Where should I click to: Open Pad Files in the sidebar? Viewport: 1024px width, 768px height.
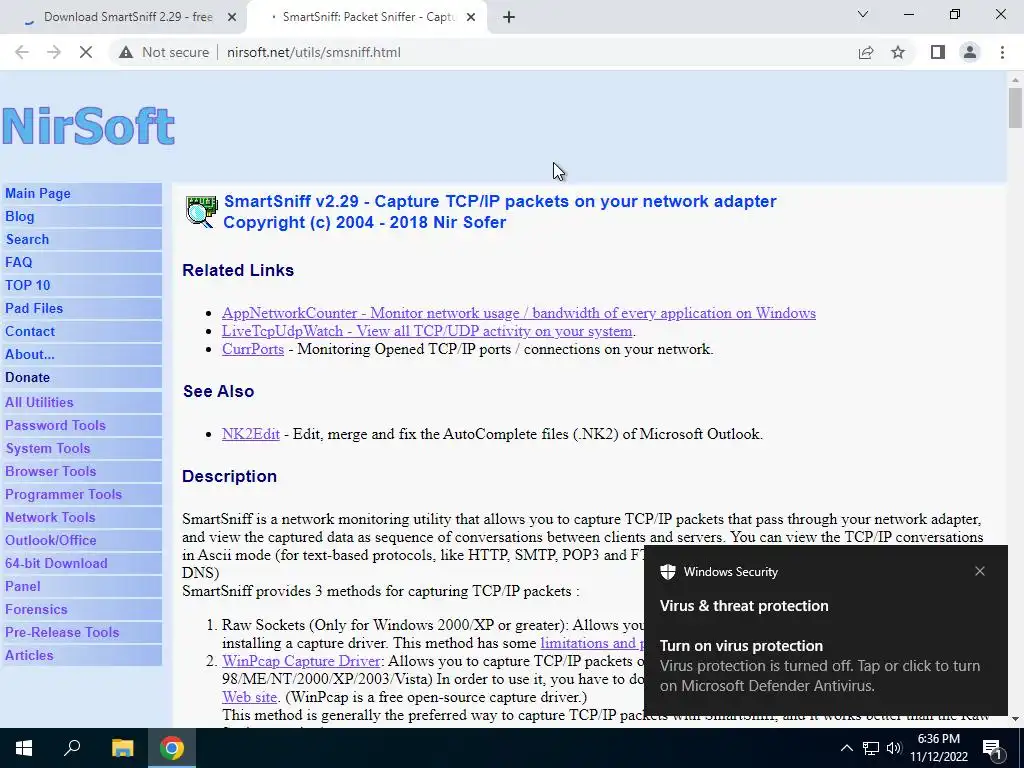(82, 308)
